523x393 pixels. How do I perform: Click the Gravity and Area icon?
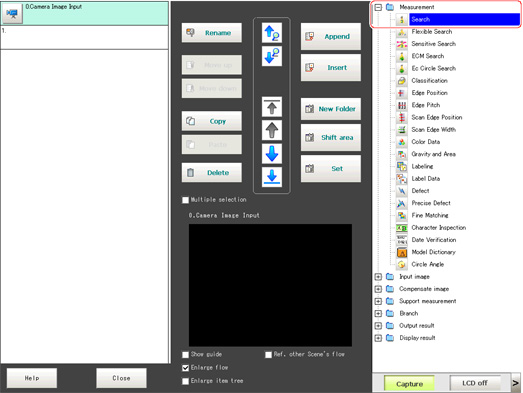pyautogui.click(x=402, y=154)
